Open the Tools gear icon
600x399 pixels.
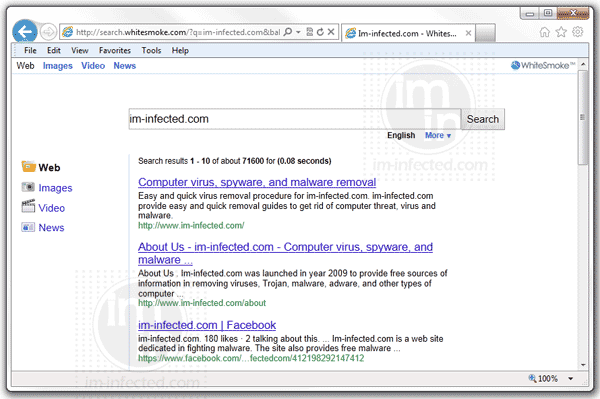[577, 32]
